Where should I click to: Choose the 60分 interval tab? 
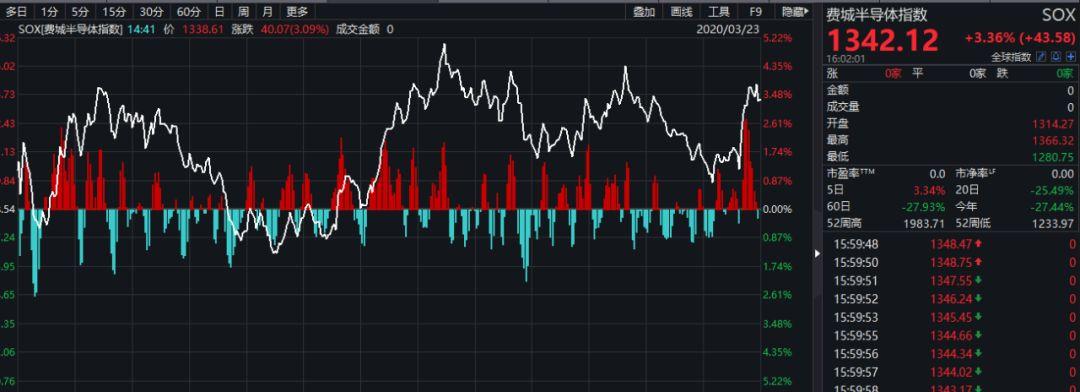[x=188, y=12]
